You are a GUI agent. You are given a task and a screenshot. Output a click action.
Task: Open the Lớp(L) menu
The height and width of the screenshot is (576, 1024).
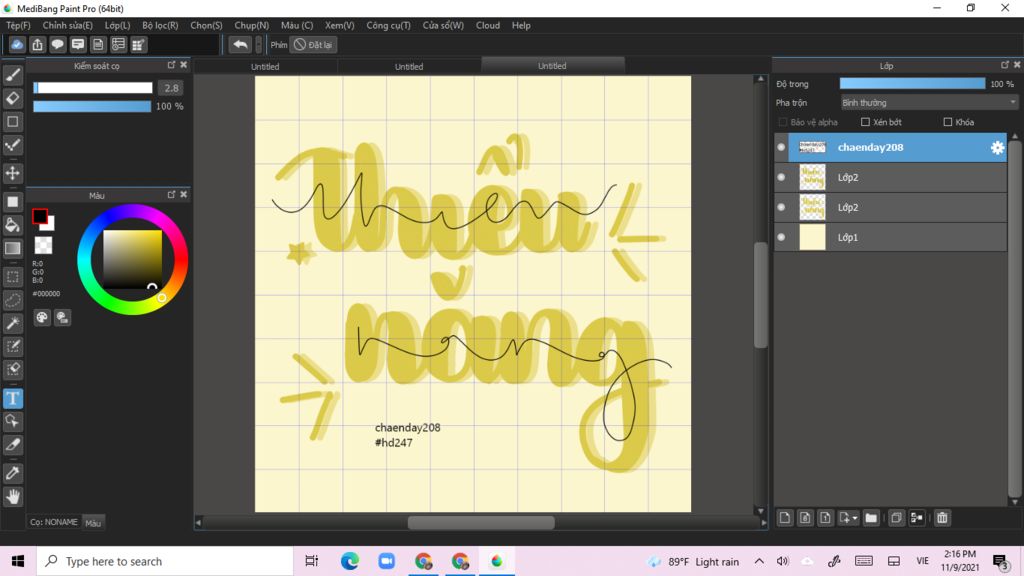point(118,25)
